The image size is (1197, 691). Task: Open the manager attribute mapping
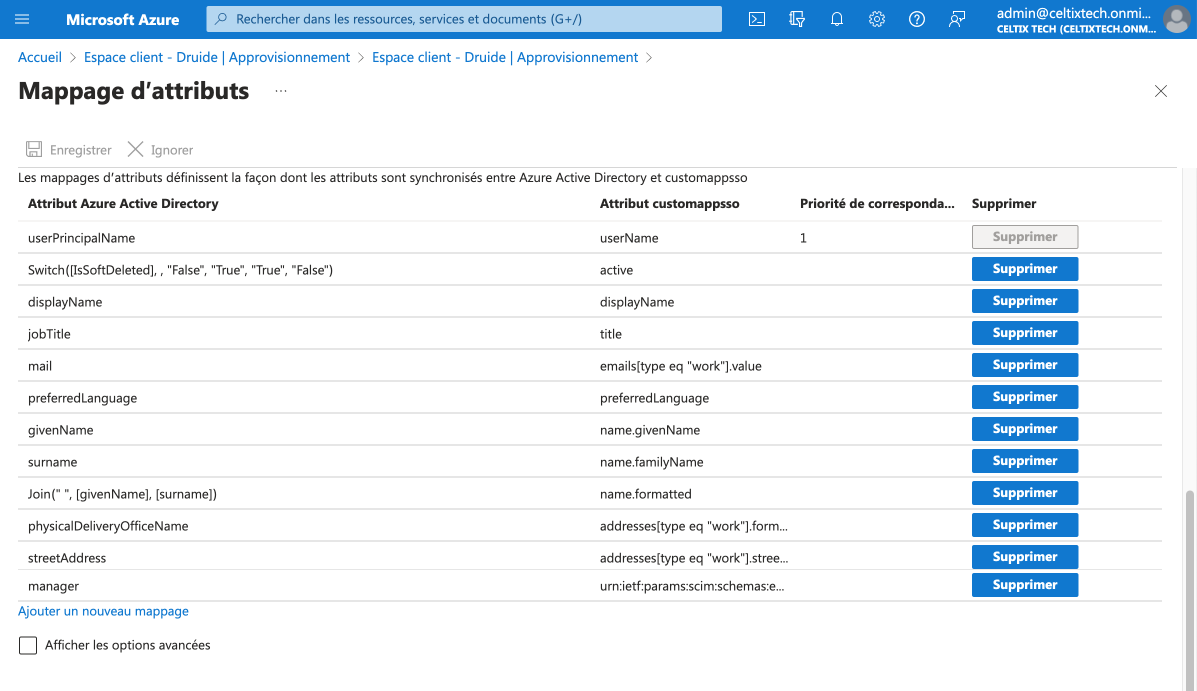[53, 586]
